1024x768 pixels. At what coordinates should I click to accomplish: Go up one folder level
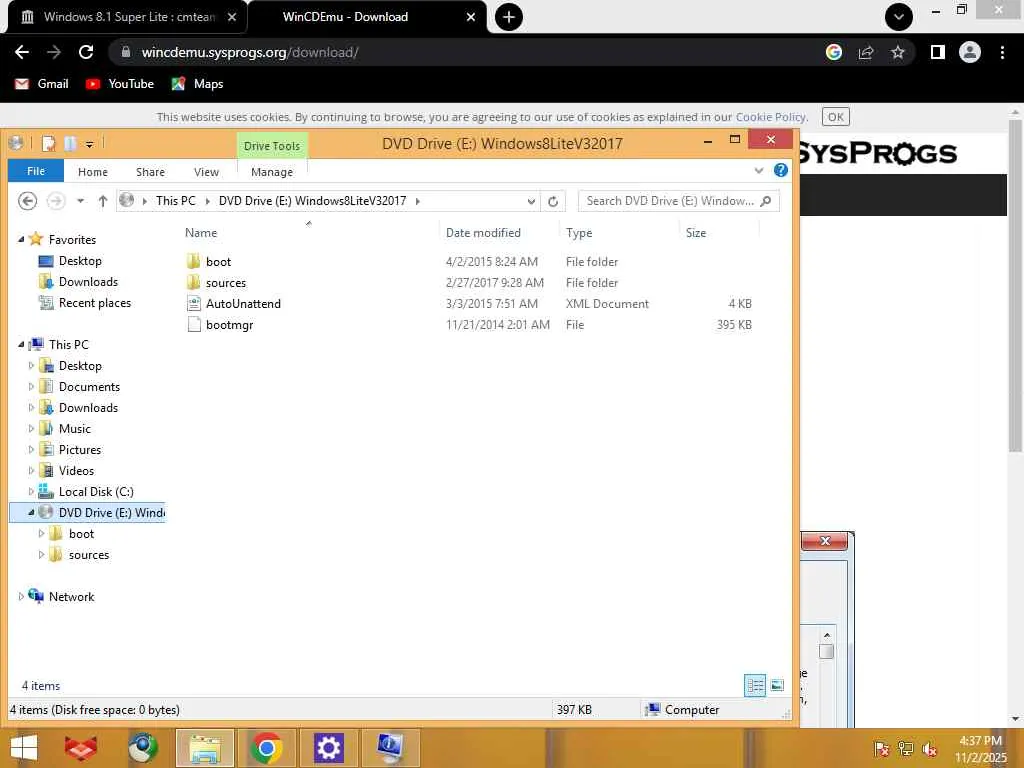103,201
